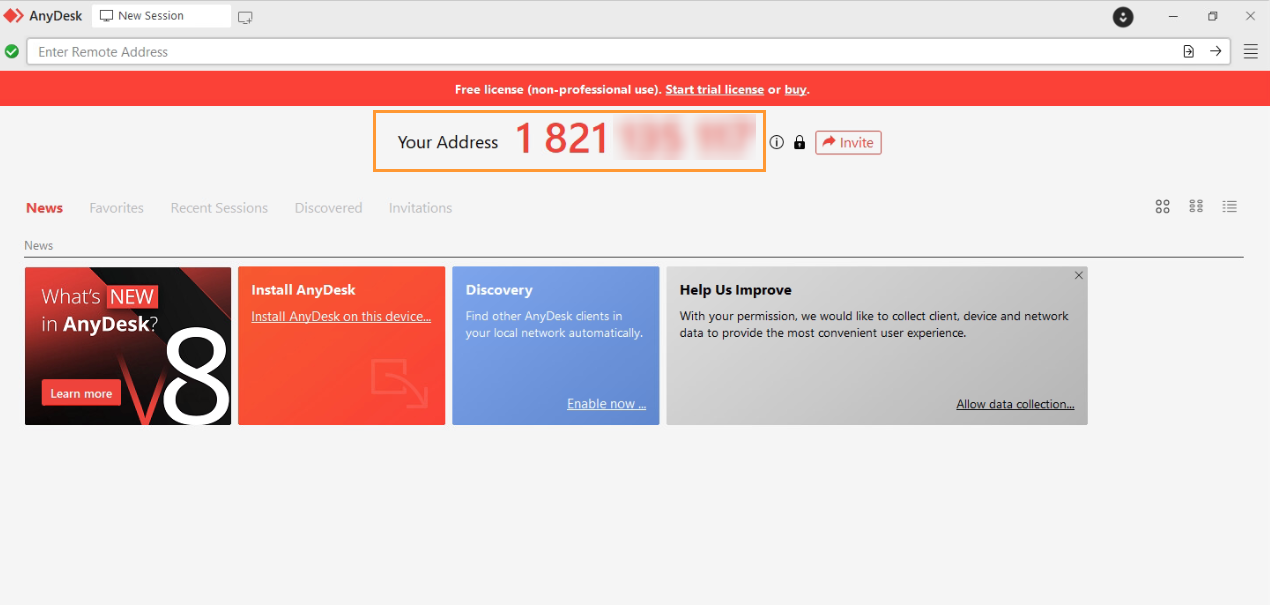Click the green connection status icon
The width and height of the screenshot is (1270, 605).
pyautogui.click(x=12, y=52)
